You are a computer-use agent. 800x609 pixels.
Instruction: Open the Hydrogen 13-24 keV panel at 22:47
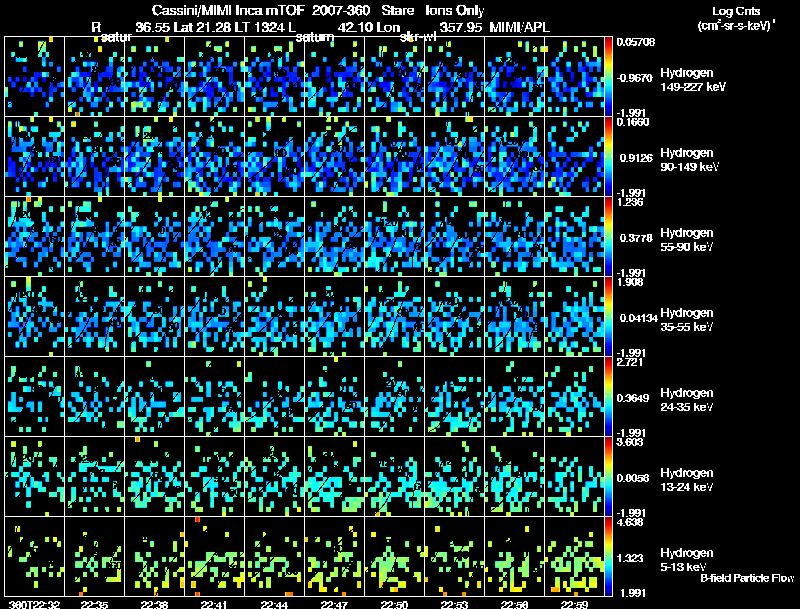click(334, 476)
